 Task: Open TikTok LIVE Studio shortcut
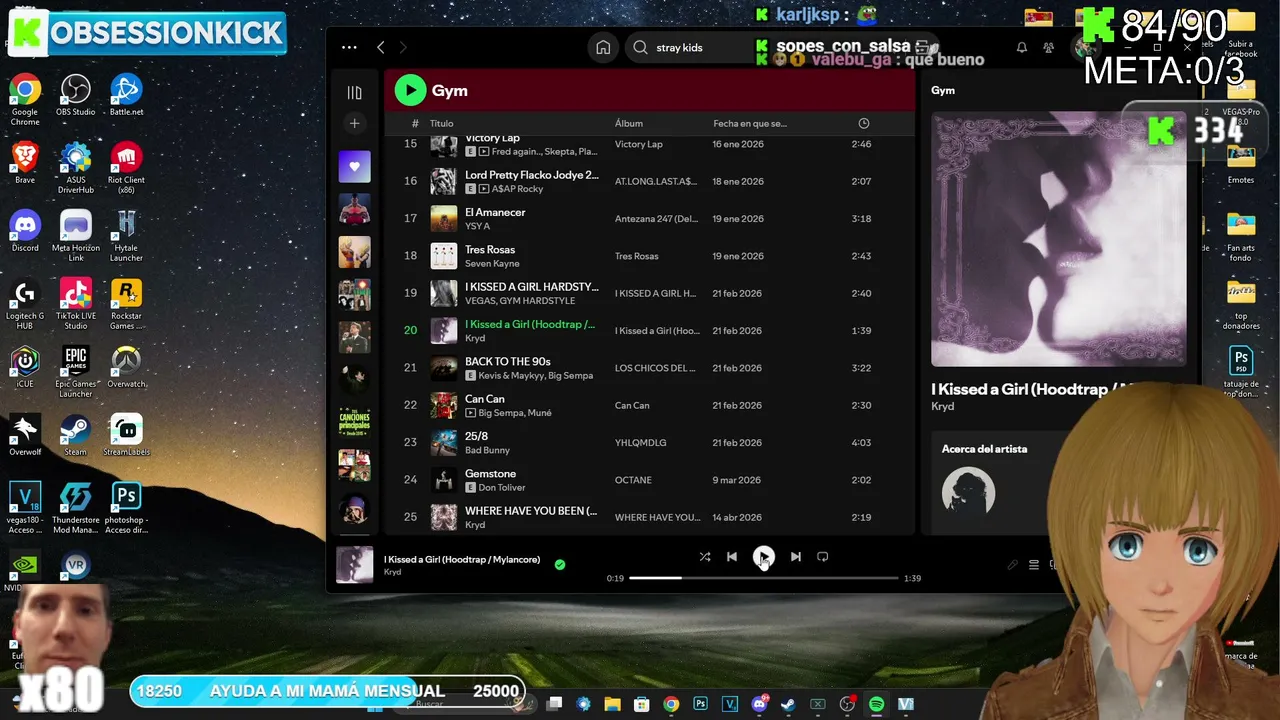[x=76, y=303]
